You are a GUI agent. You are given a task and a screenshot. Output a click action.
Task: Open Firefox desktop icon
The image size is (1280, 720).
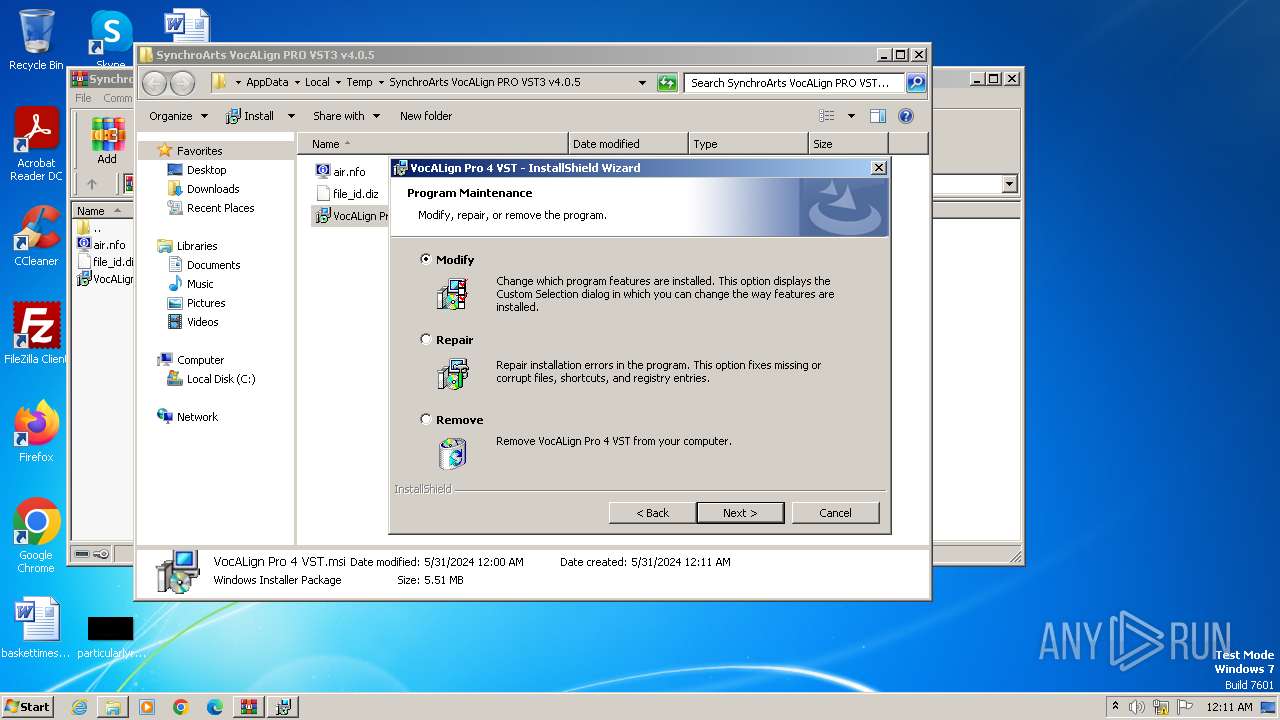pyautogui.click(x=36, y=431)
